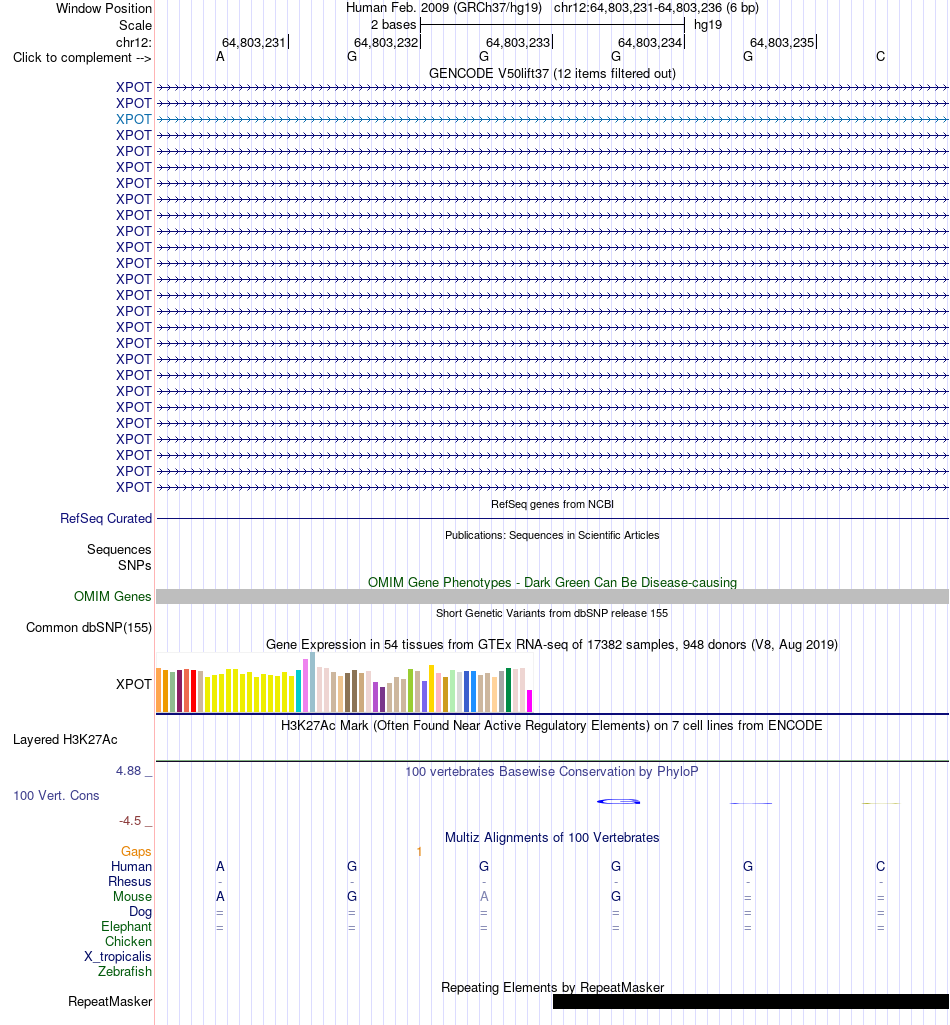The height and width of the screenshot is (1025, 950).
Task: Select the magenta GTEx tissue expression bar
Action: 530,701
